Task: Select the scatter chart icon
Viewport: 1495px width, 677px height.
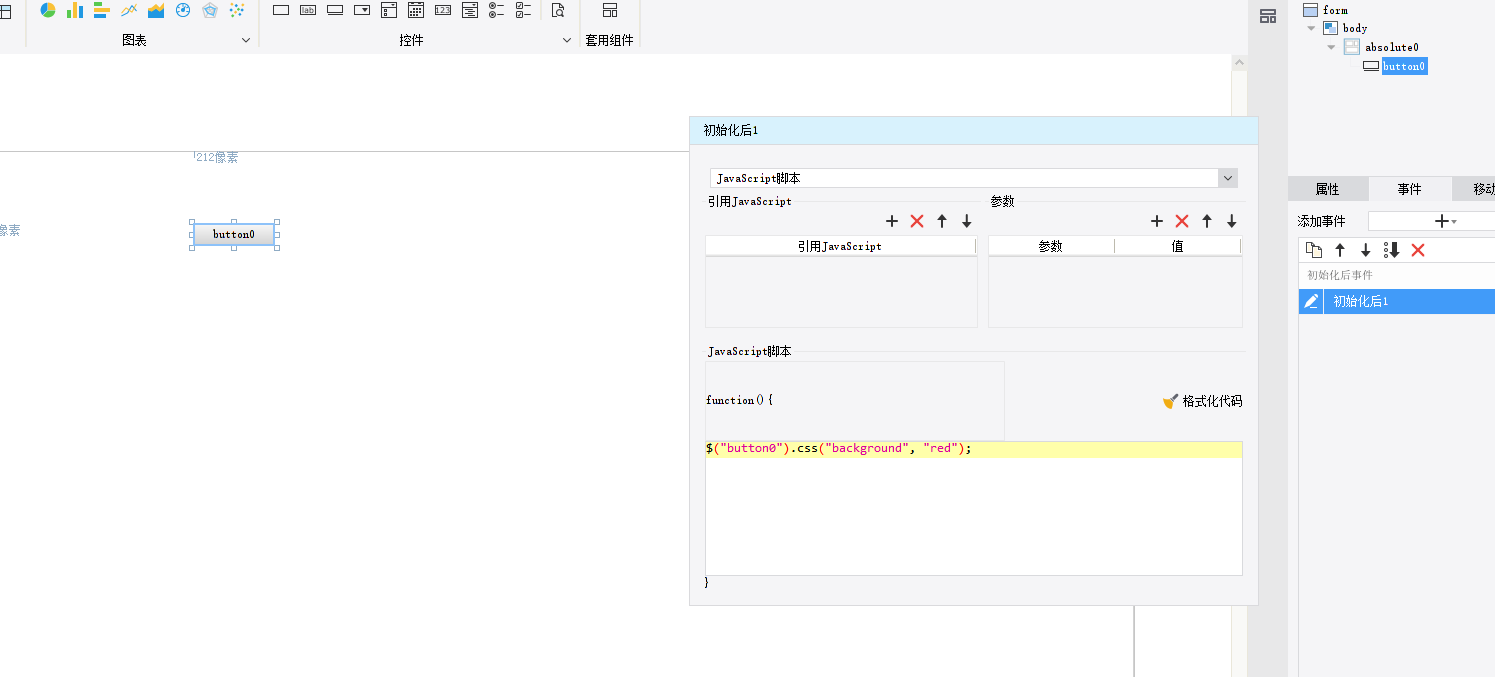Action: click(237, 10)
